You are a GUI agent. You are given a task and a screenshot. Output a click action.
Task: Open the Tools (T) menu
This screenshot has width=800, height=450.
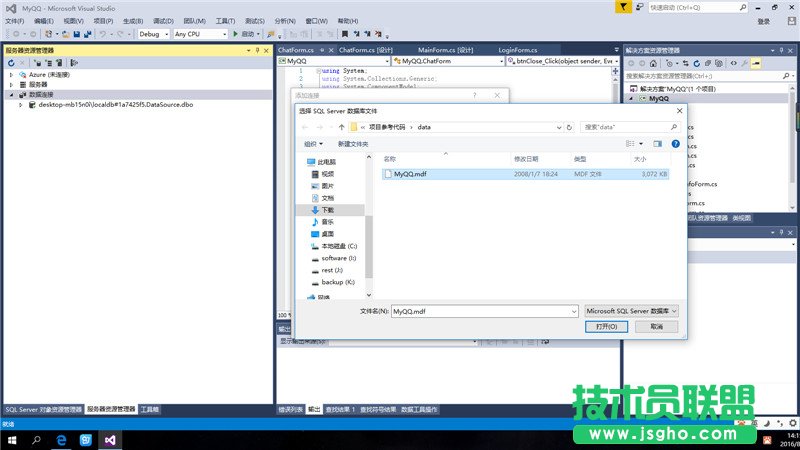(225, 21)
